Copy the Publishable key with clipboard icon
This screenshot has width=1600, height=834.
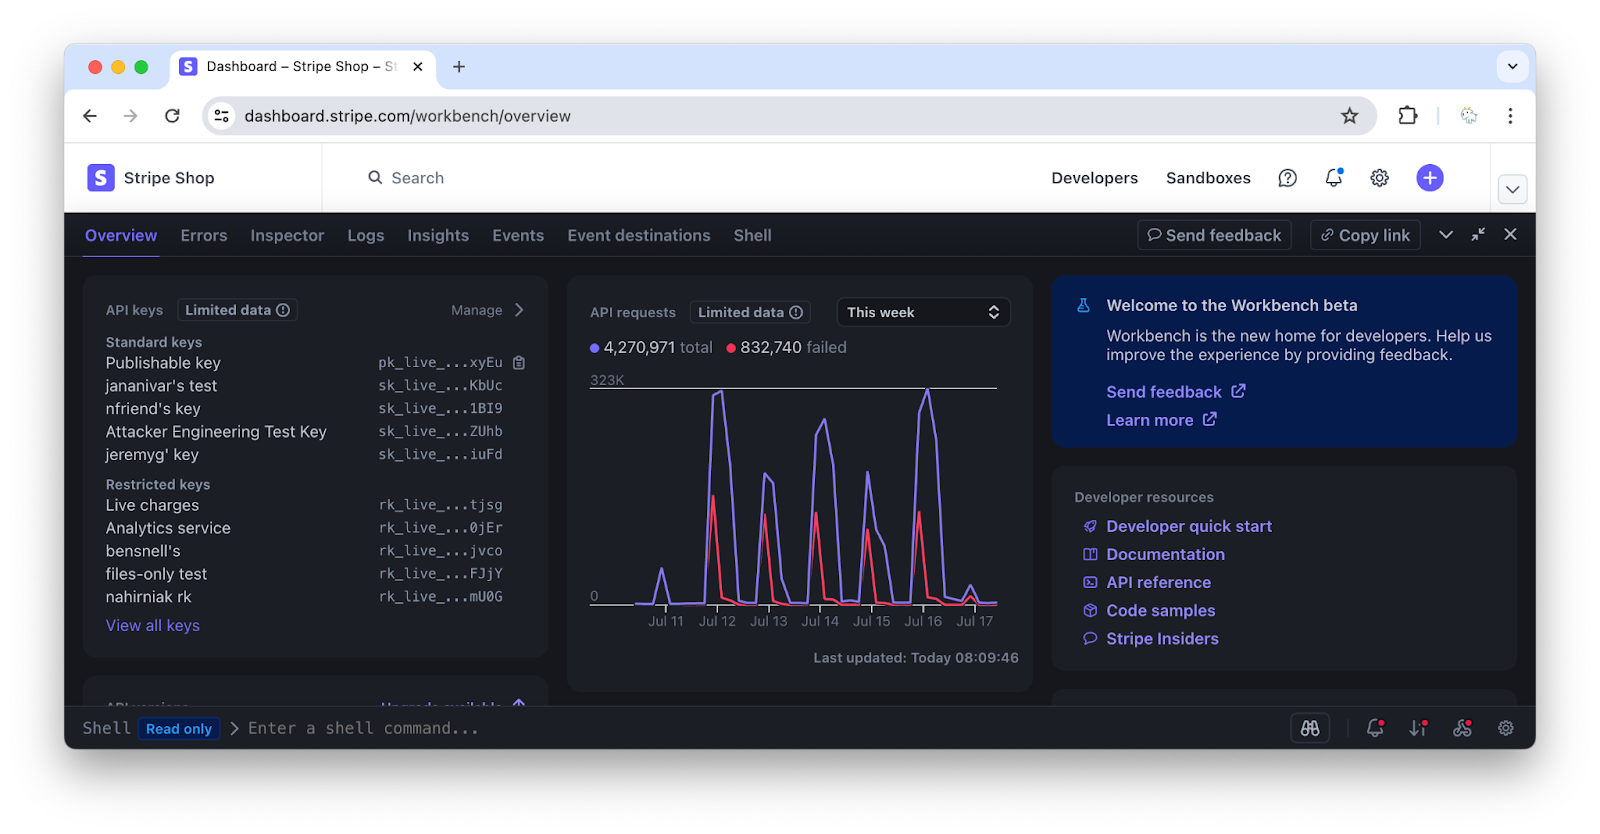(519, 363)
